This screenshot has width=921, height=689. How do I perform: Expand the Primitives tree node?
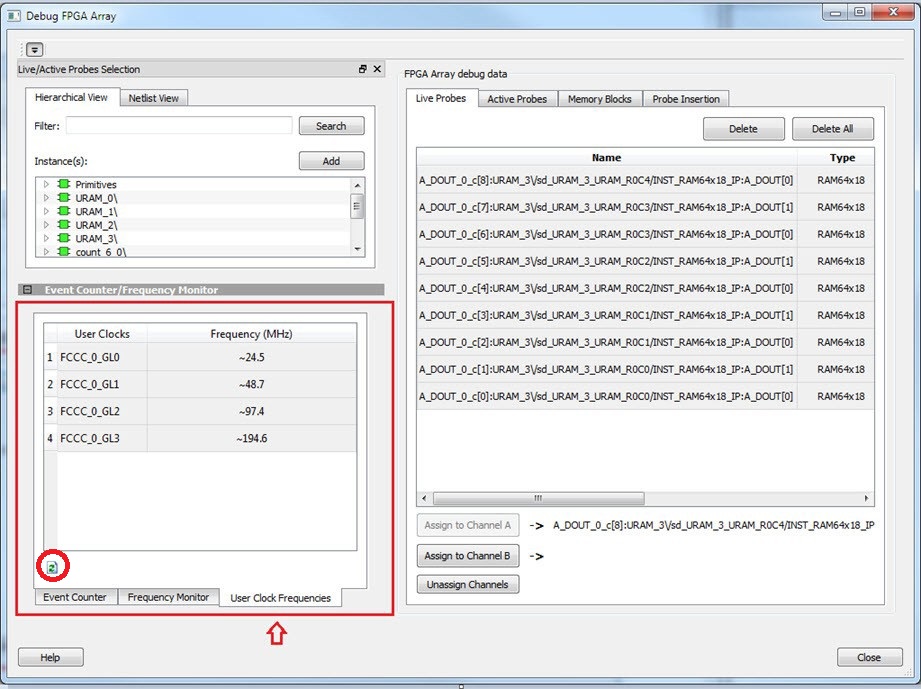click(46, 185)
